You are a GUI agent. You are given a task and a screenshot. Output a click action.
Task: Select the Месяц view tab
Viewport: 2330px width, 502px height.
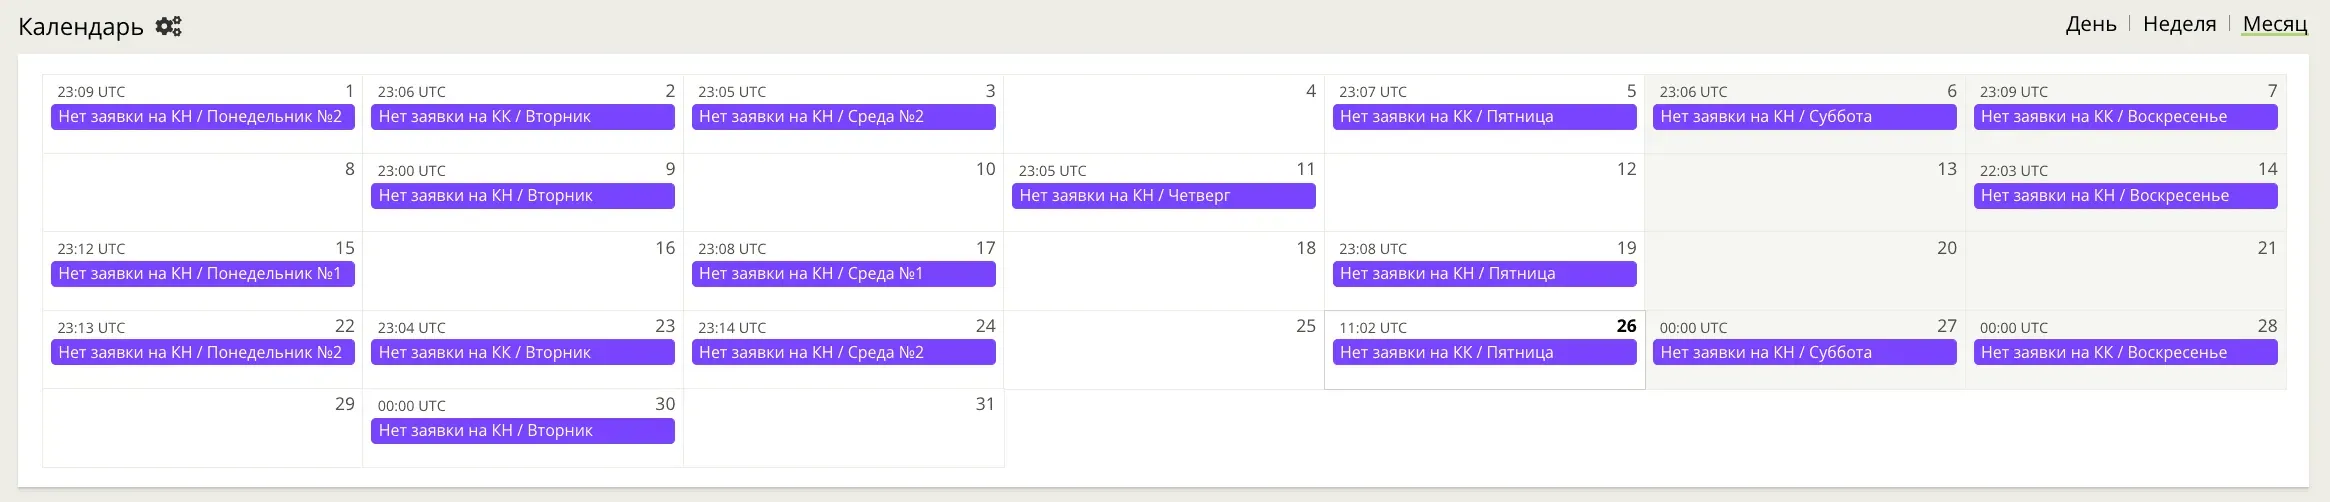pos(2274,24)
